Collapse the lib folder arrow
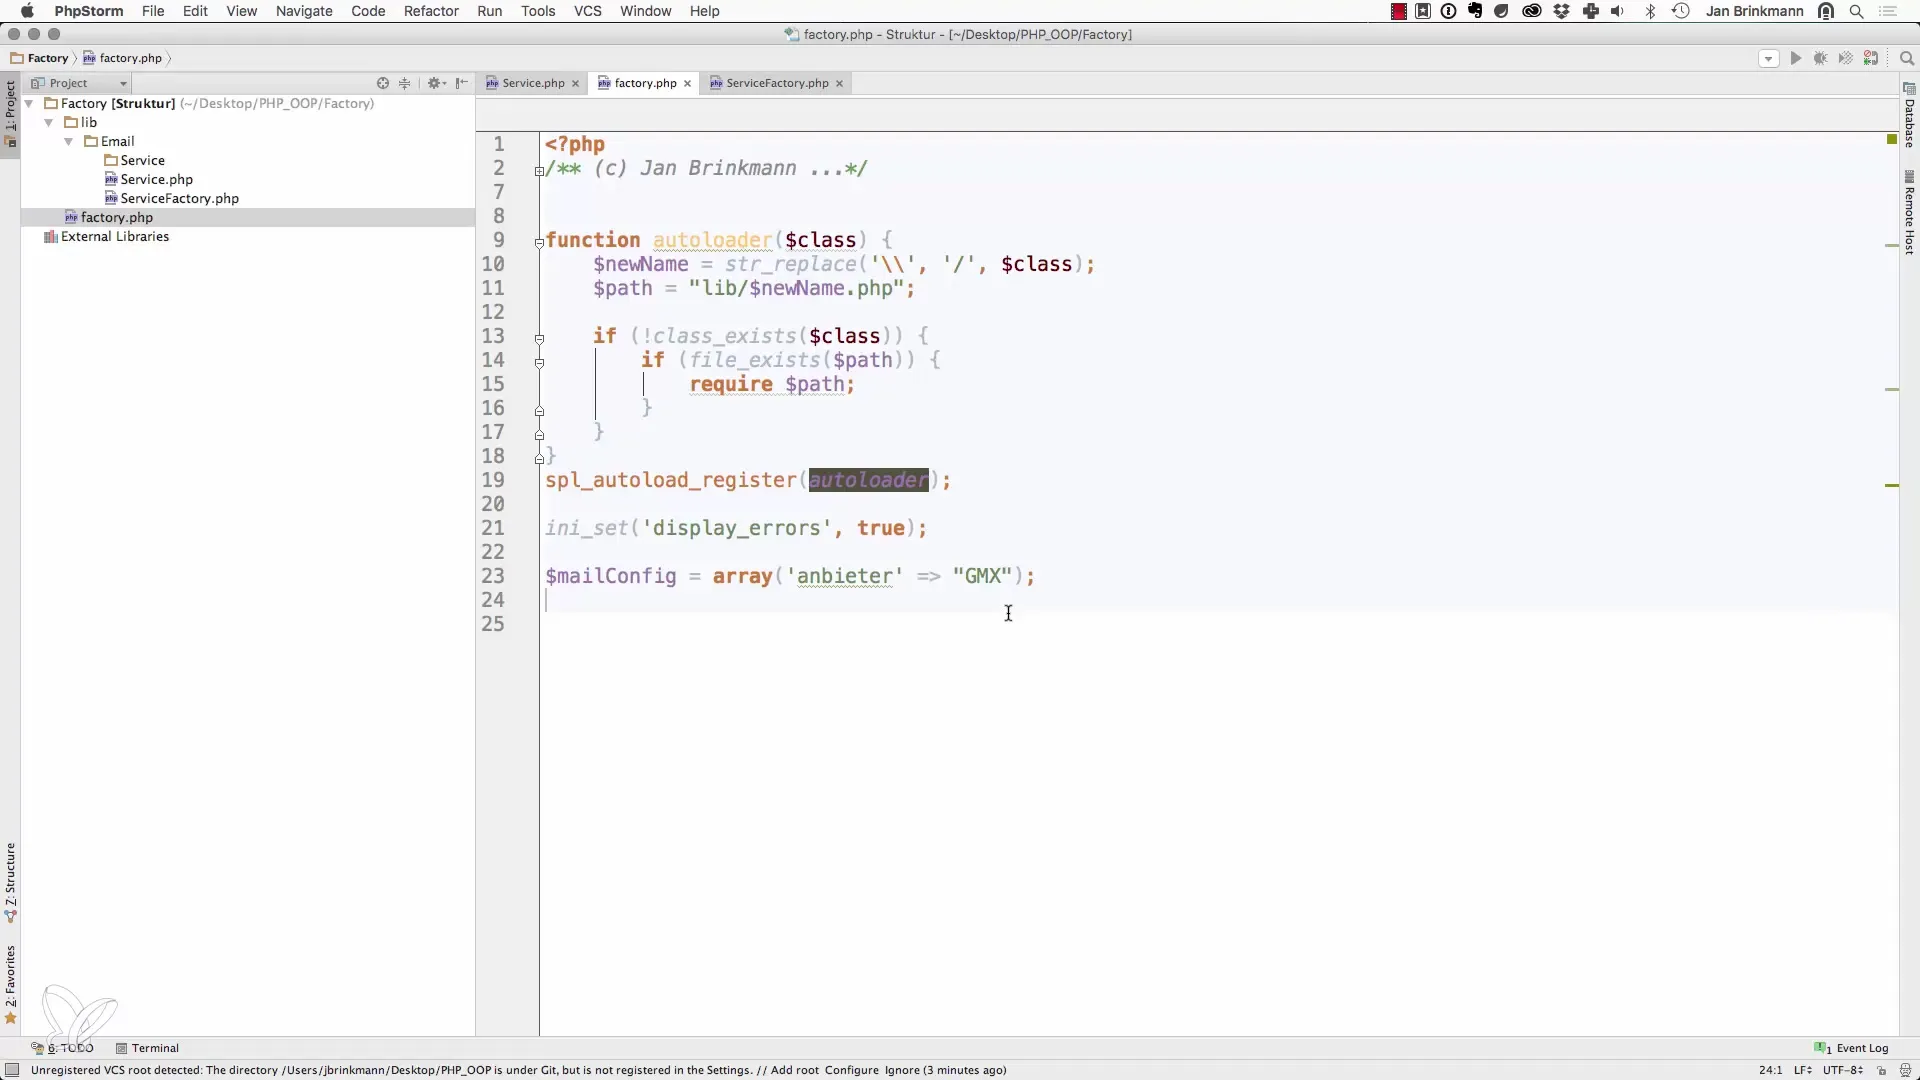Image resolution: width=1920 pixels, height=1080 pixels. (49, 123)
